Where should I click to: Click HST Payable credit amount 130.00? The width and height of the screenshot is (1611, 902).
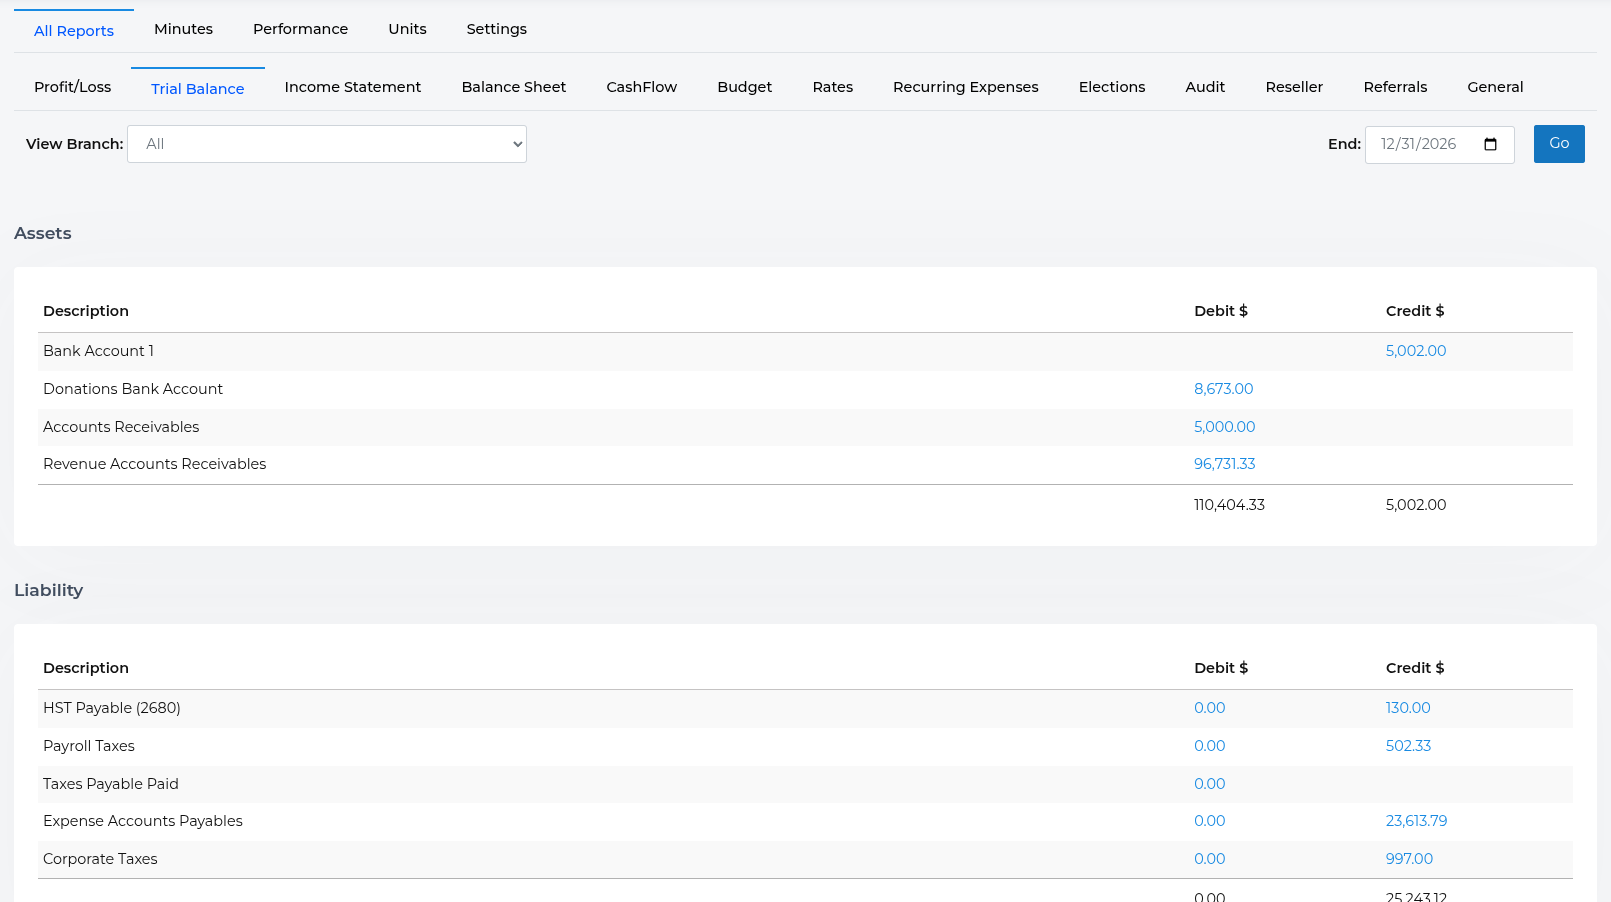[1407, 708]
